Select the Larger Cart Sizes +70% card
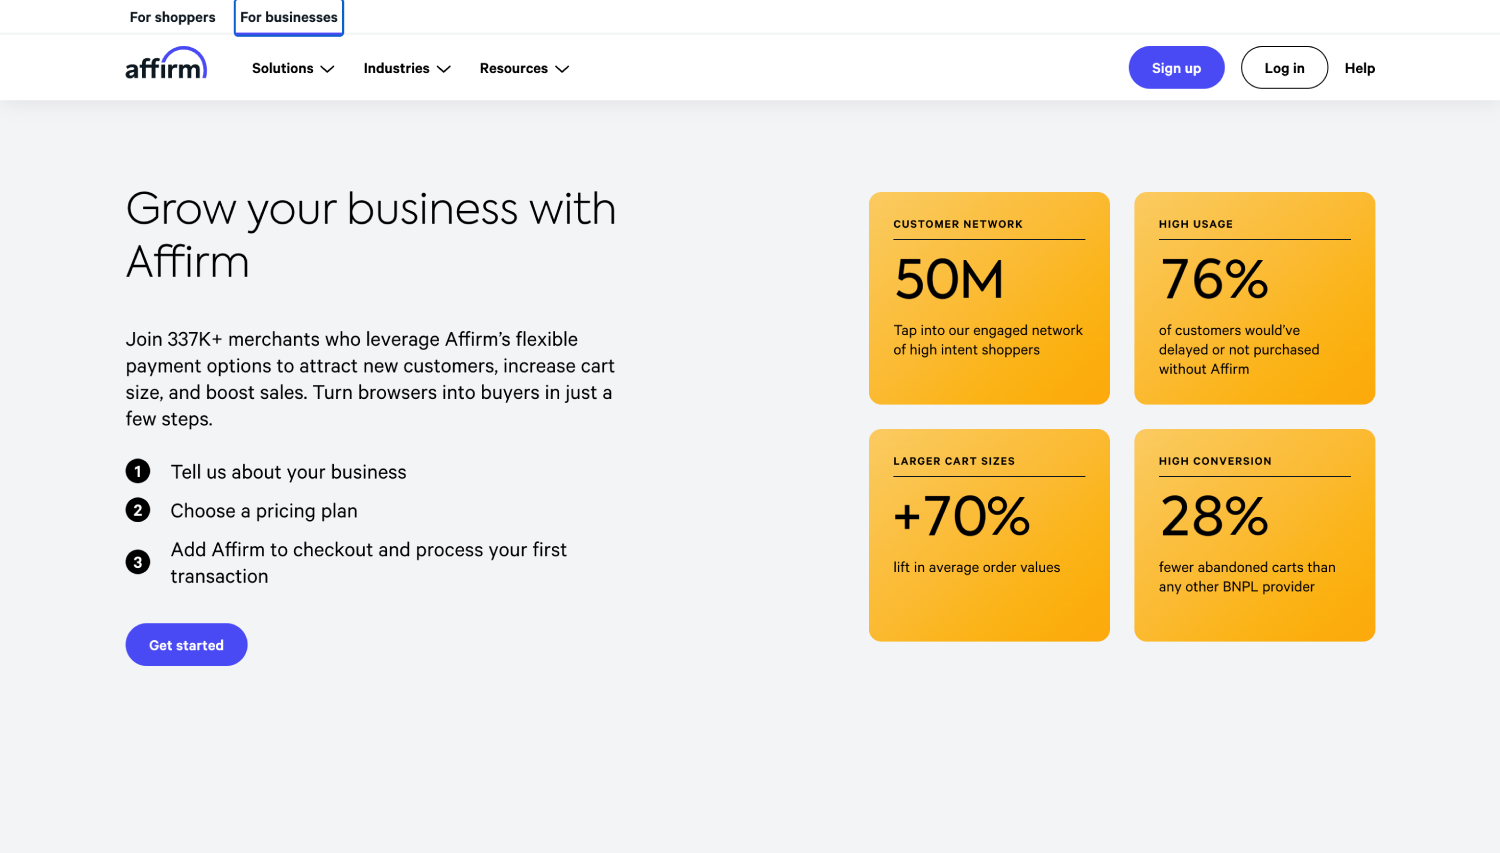 click(x=989, y=535)
